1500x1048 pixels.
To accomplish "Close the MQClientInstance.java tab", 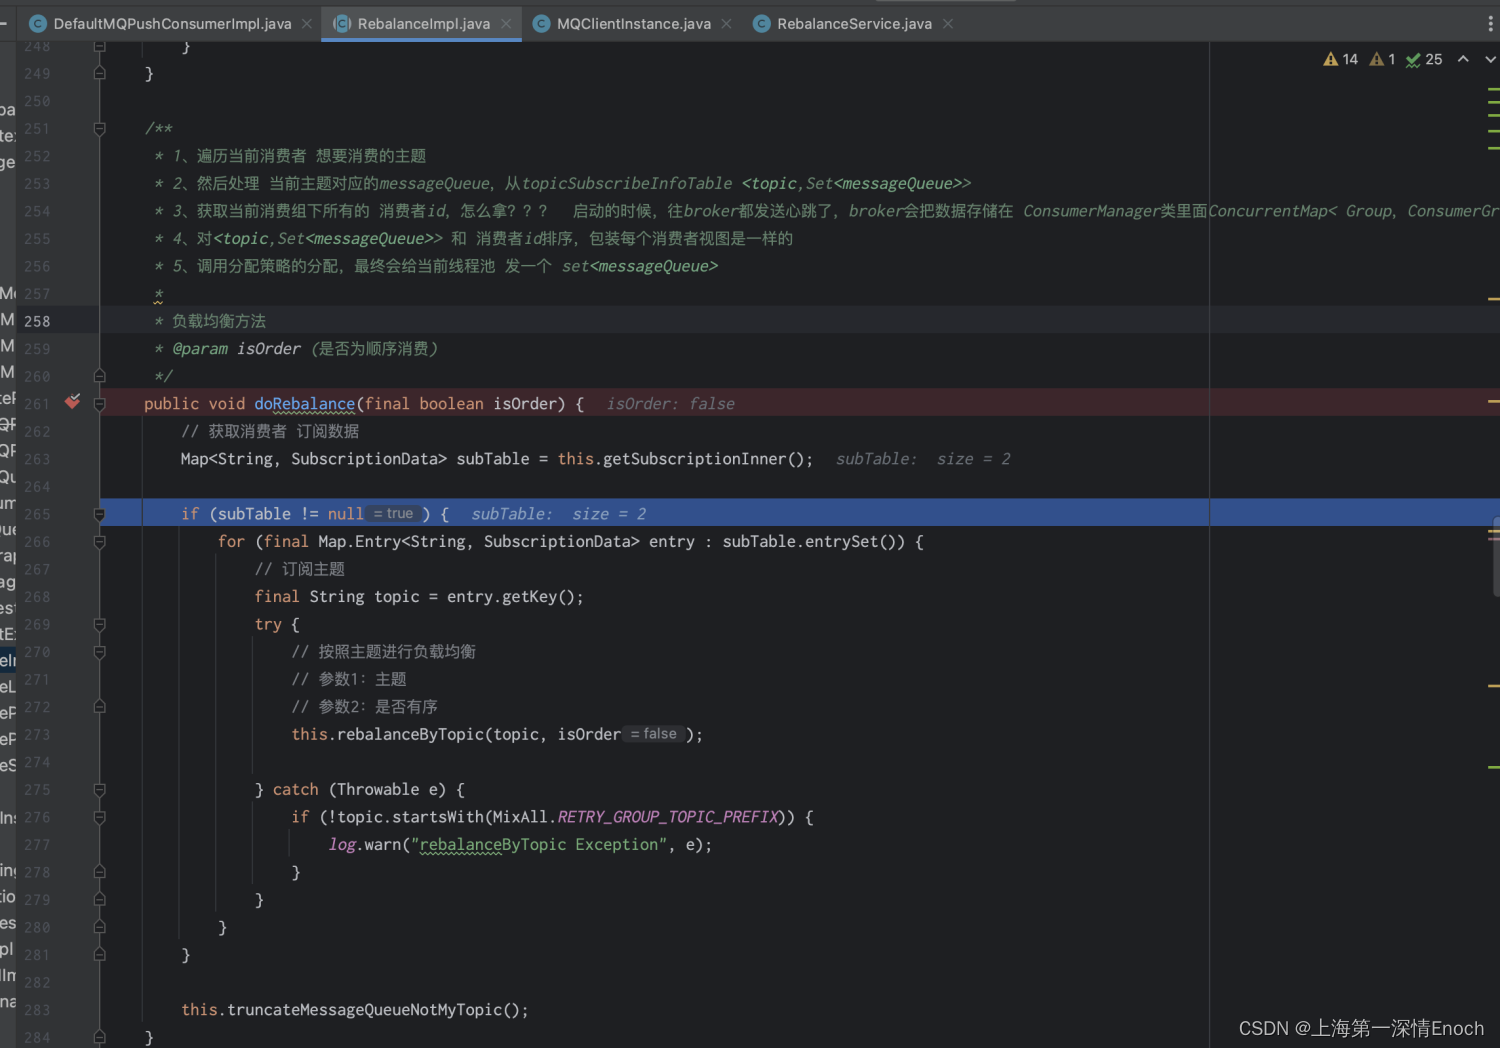I will pyautogui.click(x=726, y=23).
